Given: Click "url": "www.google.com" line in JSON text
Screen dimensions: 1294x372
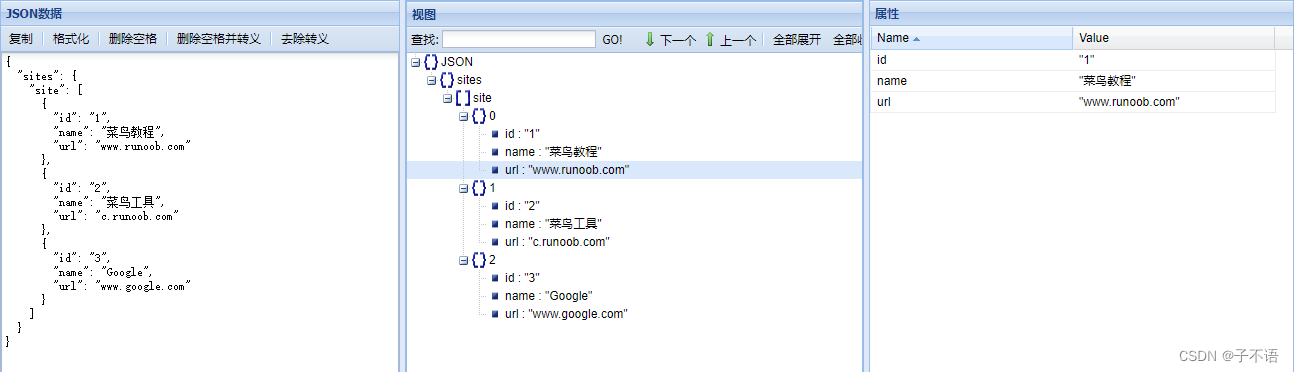Looking at the screenshot, I should click(121, 285).
